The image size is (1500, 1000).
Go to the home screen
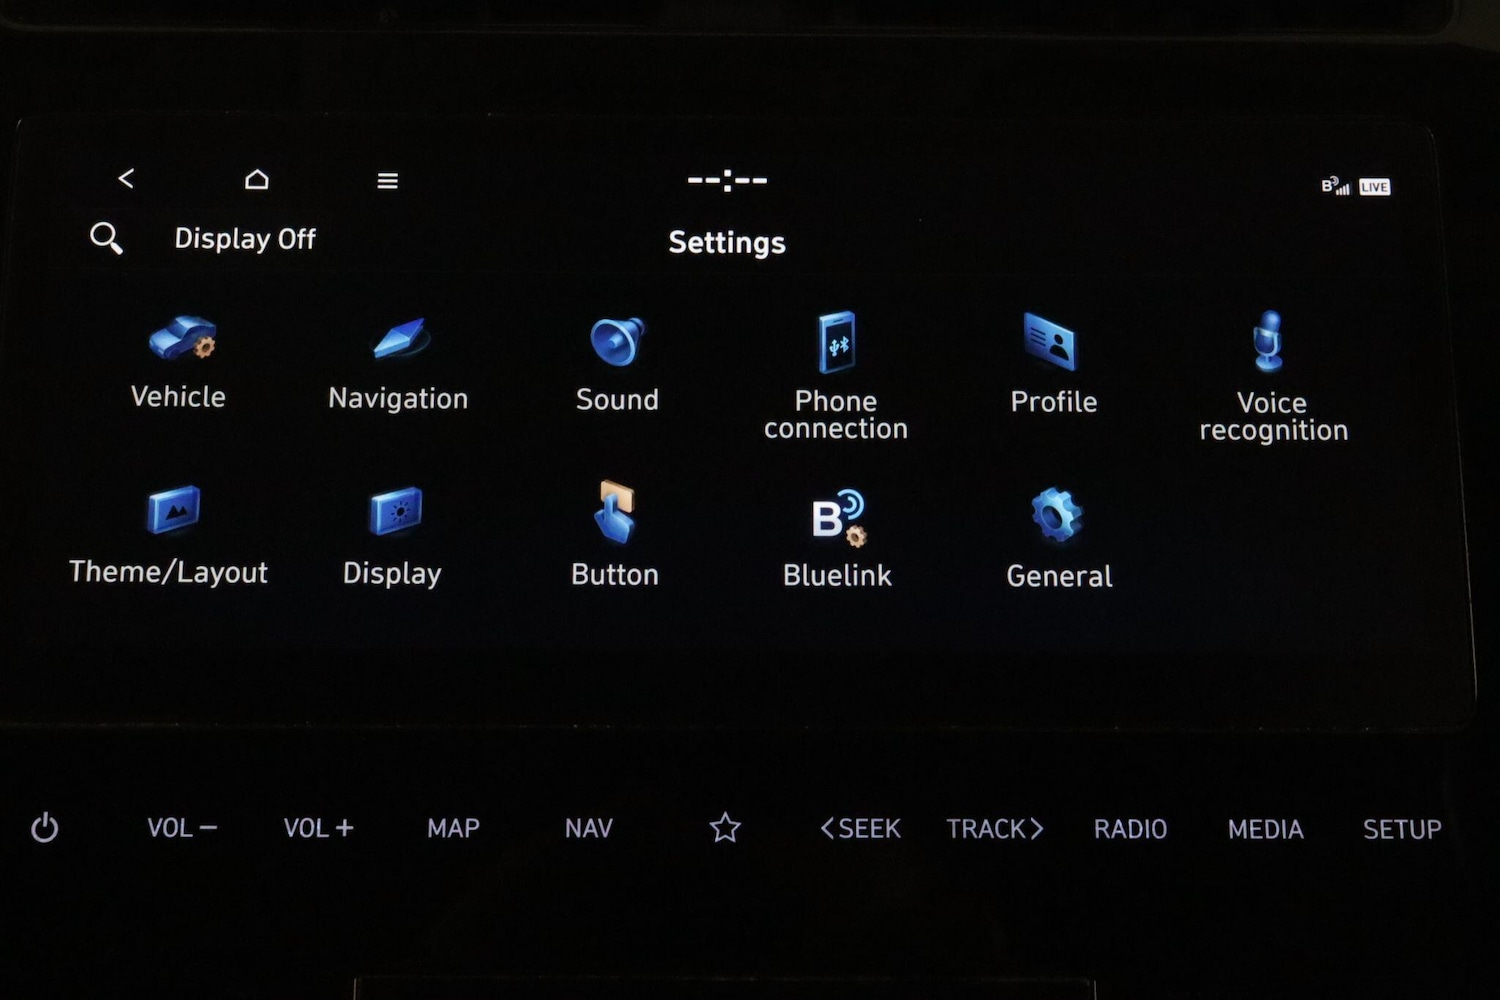click(x=257, y=179)
